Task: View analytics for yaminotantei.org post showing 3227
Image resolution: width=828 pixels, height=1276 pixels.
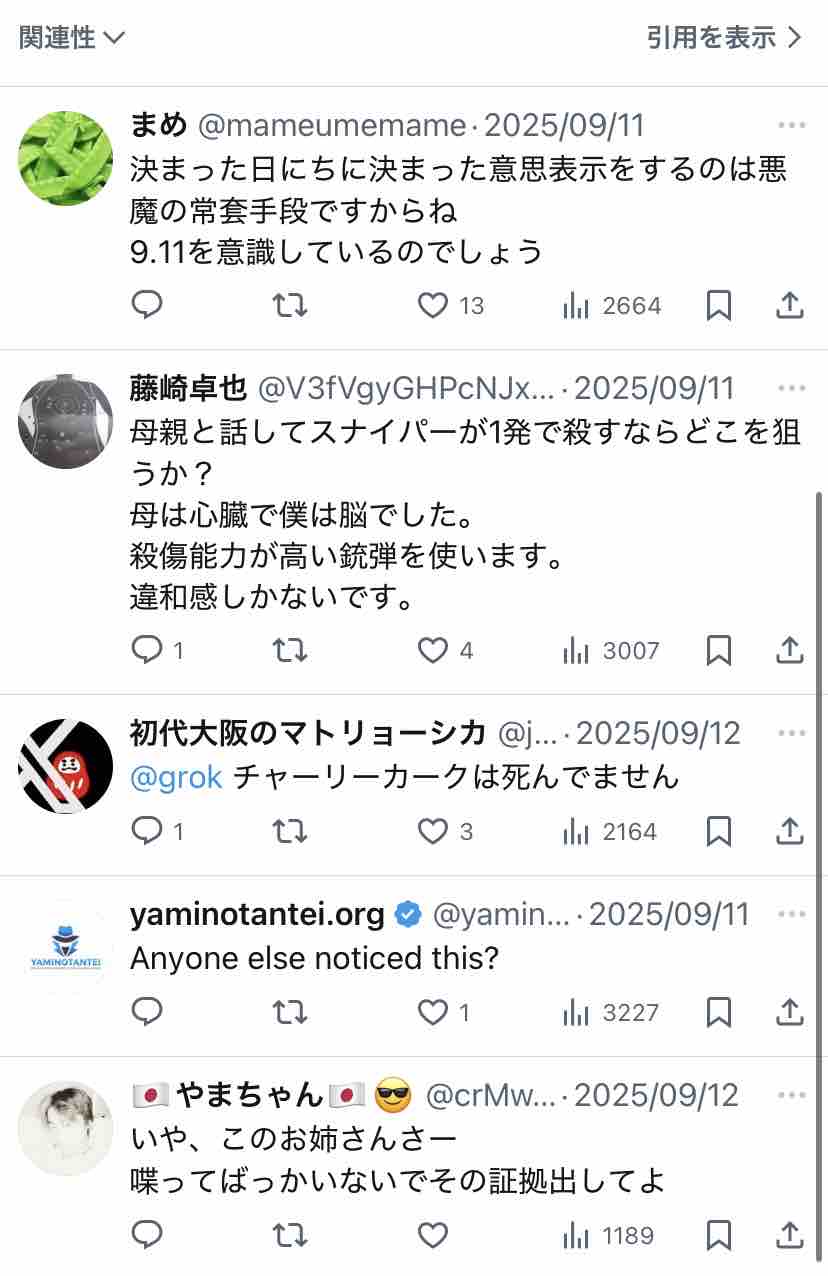Action: coord(611,1013)
